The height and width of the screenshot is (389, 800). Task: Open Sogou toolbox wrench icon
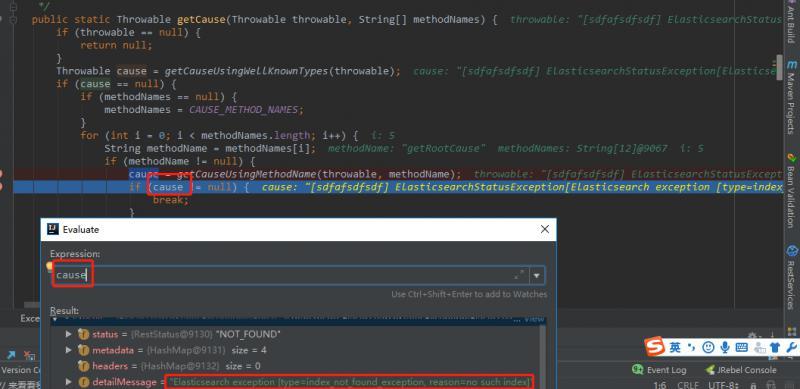click(792, 348)
